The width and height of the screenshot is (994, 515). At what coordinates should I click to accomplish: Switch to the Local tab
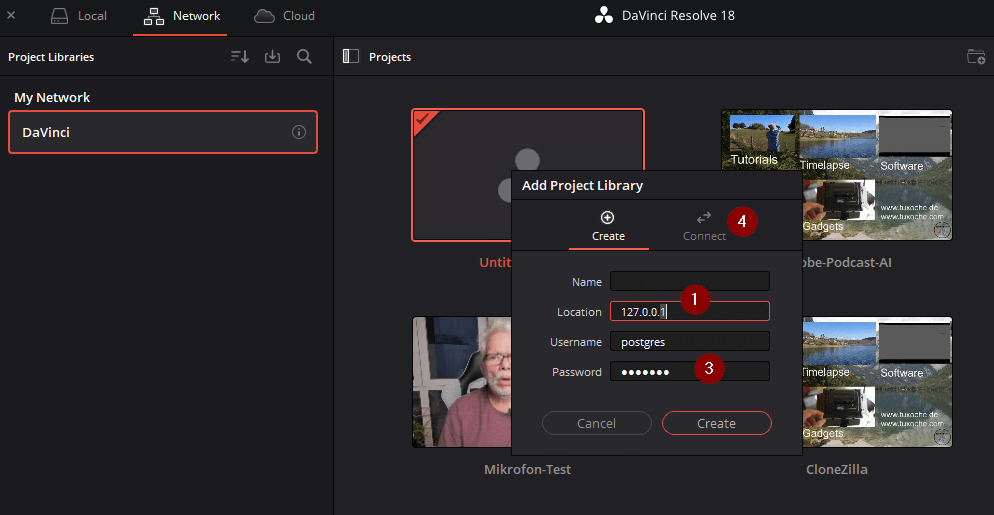point(79,16)
